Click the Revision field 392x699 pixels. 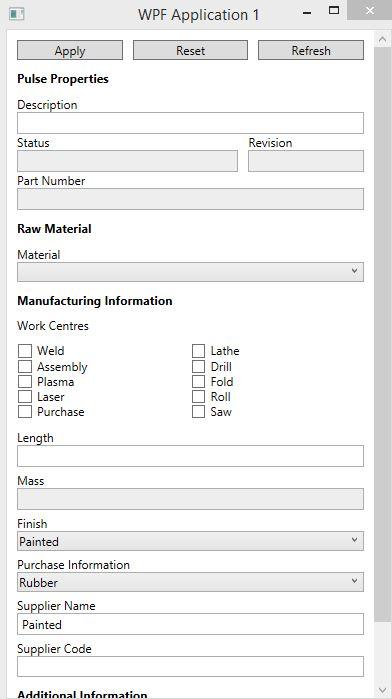coord(306,161)
